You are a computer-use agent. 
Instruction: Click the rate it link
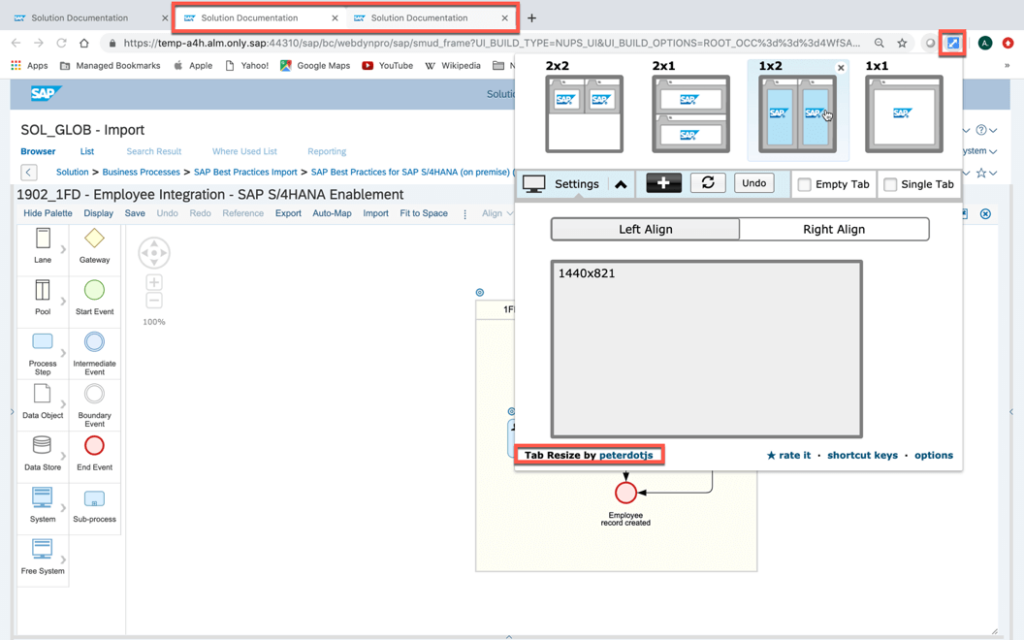789,455
